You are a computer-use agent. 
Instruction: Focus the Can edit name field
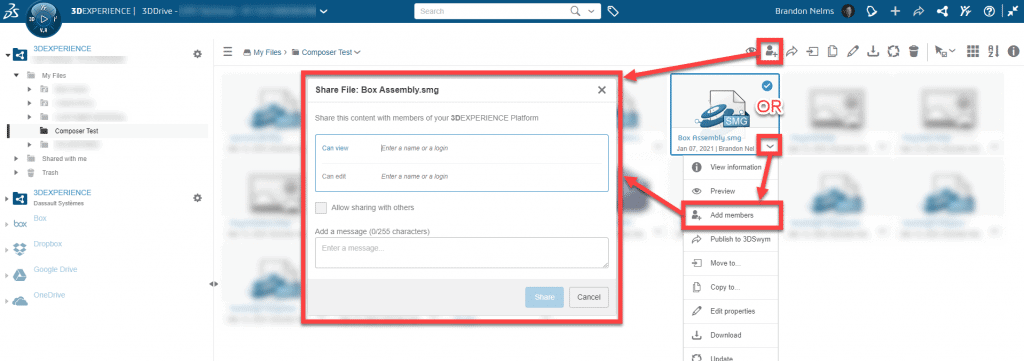pyautogui.click(x=491, y=176)
